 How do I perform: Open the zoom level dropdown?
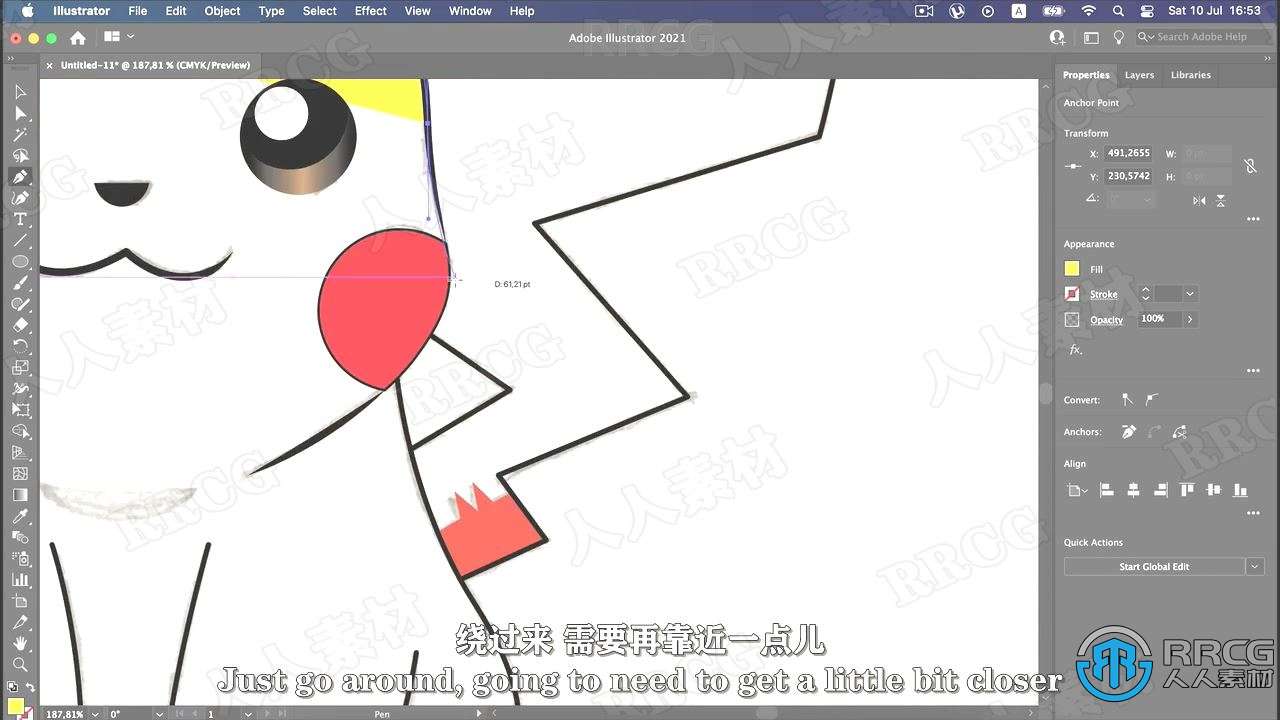point(94,714)
